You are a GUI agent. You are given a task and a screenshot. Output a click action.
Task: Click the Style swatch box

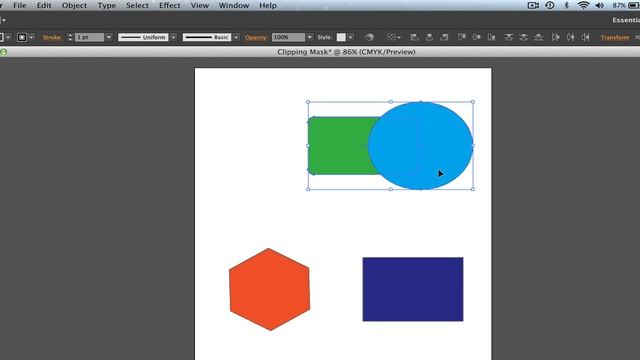(x=341, y=37)
